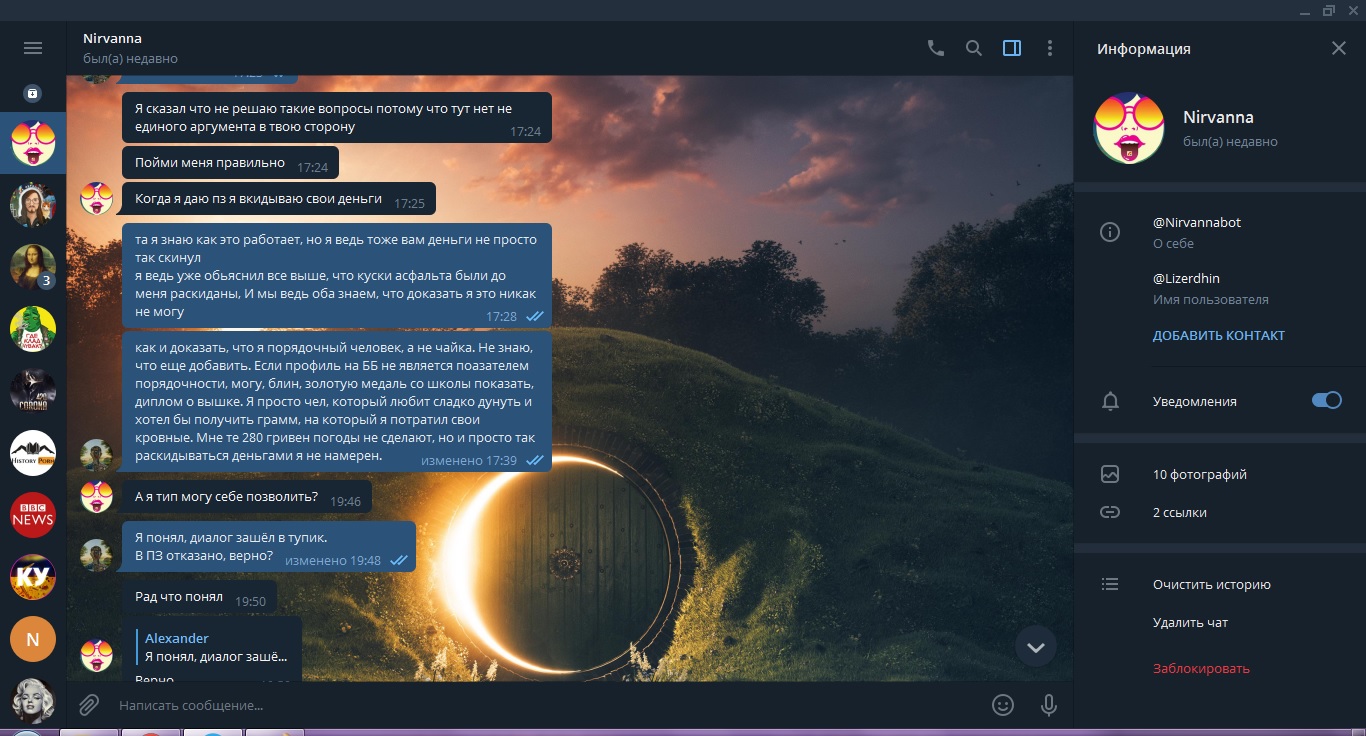Click the info circle icon in the panel
Screen dimensions: 1366x736
(1110, 232)
